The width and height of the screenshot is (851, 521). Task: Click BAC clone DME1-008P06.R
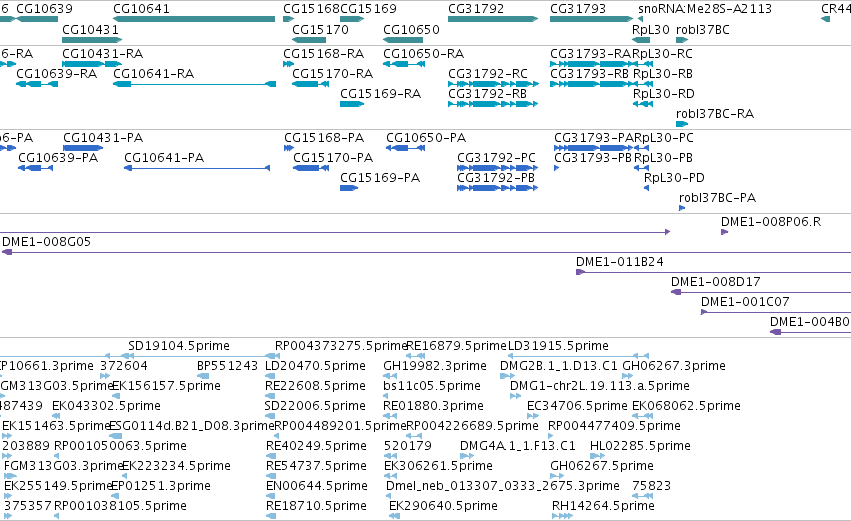(x=771, y=222)
